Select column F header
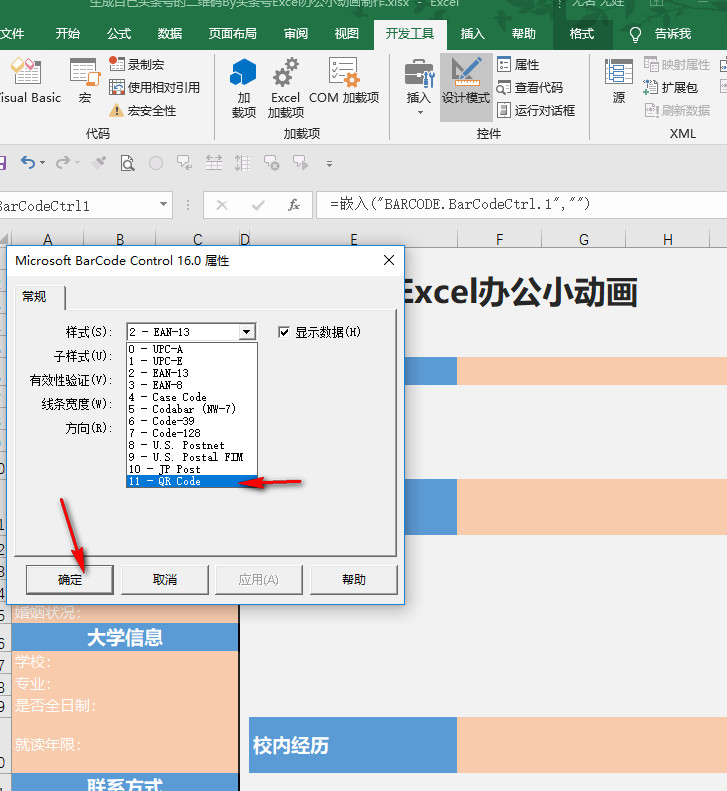This screenshot has height=791, width=727. point(499,239)
